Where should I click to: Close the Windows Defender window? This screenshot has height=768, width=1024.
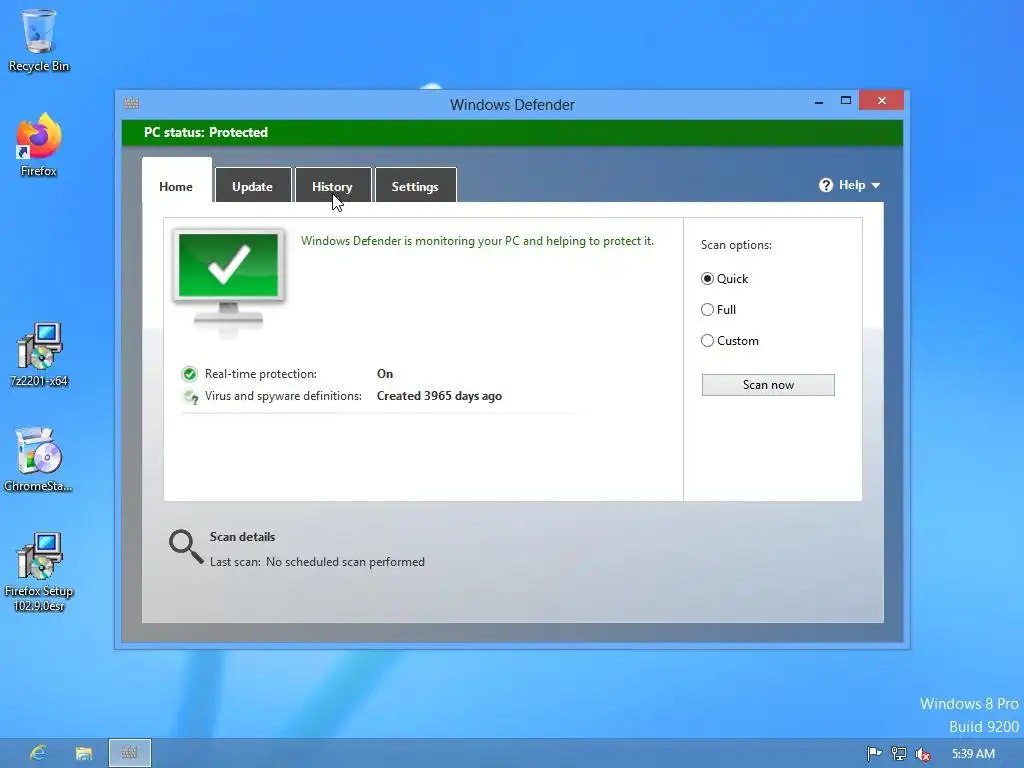882,100
